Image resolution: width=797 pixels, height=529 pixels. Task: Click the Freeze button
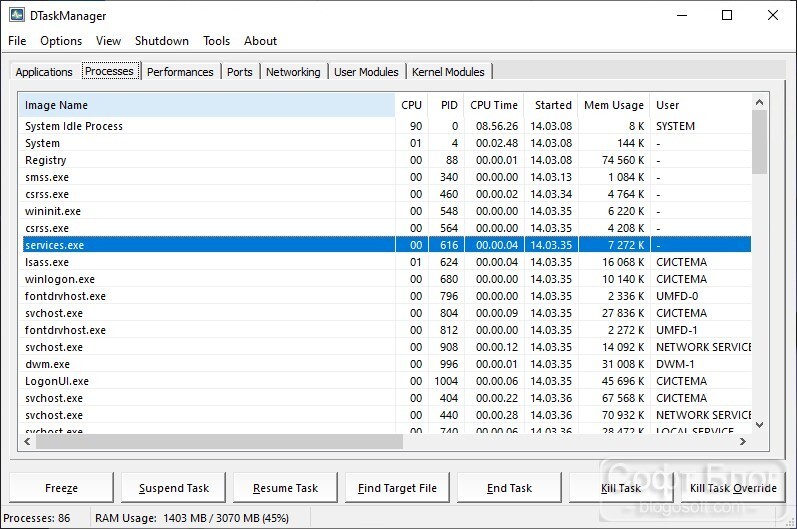tap(62, 488)
